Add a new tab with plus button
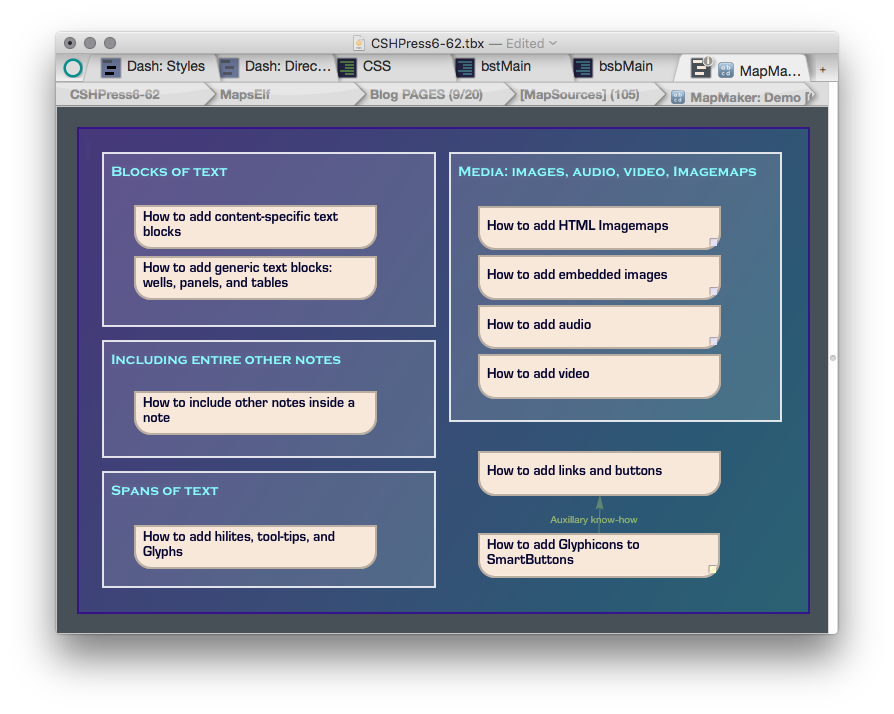Screen dimensions: 894x714 click(823, 70)
